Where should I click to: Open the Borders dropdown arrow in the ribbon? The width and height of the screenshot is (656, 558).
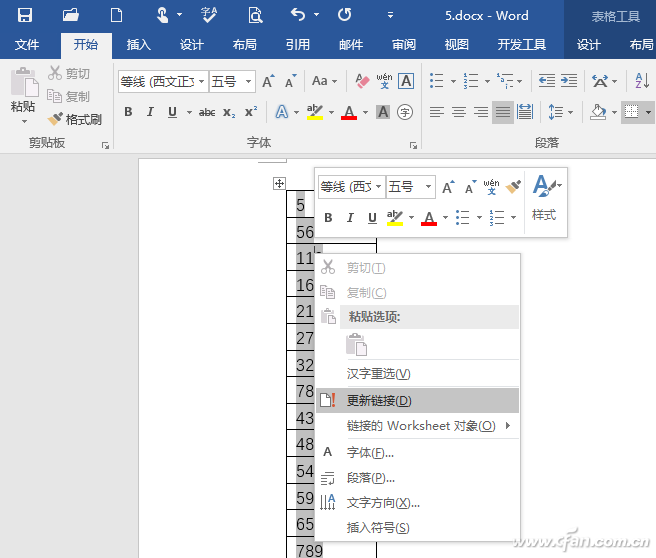(648, 112)
